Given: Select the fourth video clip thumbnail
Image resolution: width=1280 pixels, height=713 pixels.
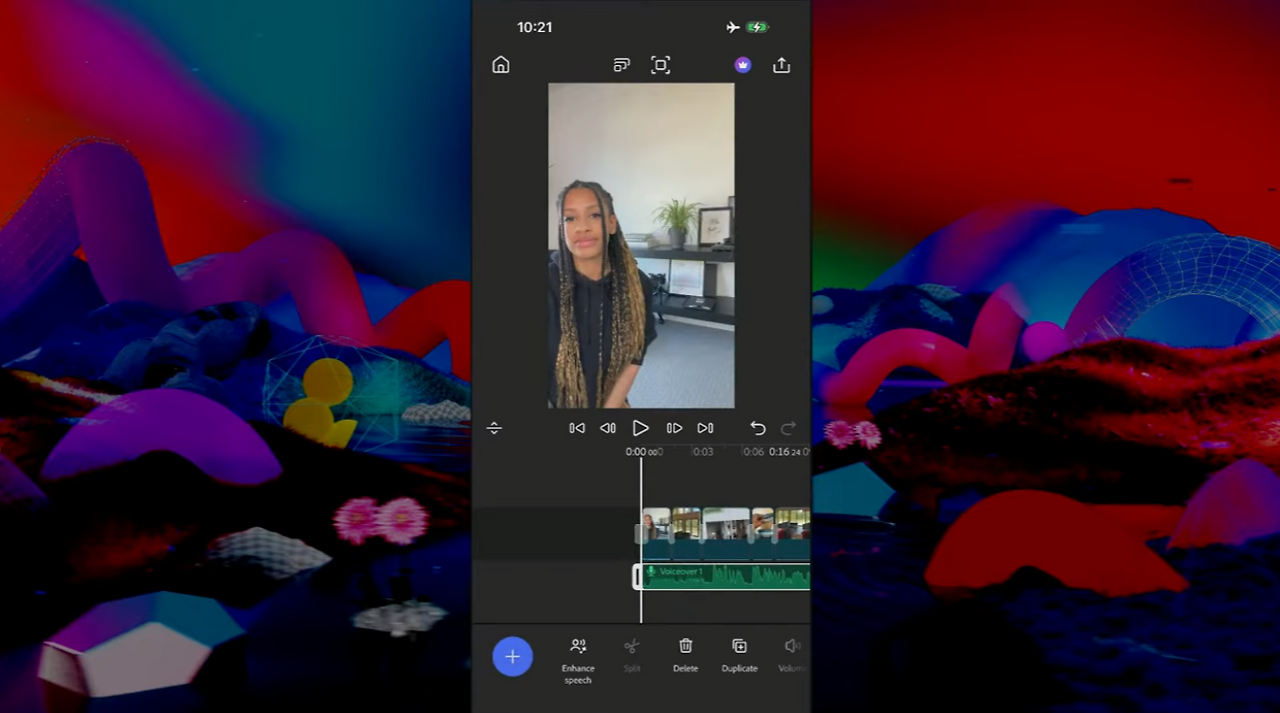Looking at the screenshot, I should pos(763,524).
